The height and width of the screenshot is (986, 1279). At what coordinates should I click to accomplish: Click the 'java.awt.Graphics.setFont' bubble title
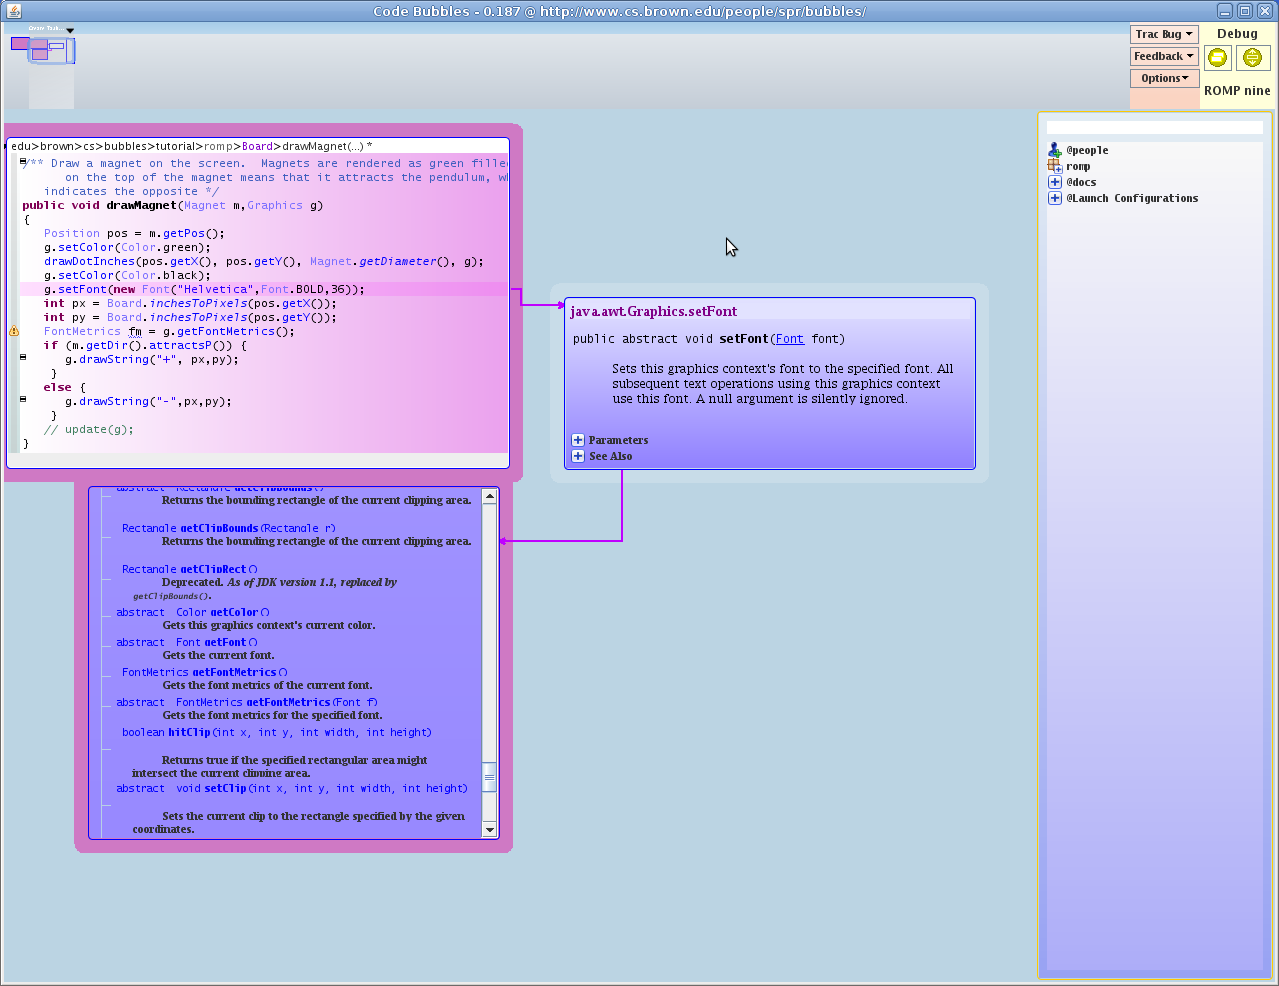[x=653, y=311]
